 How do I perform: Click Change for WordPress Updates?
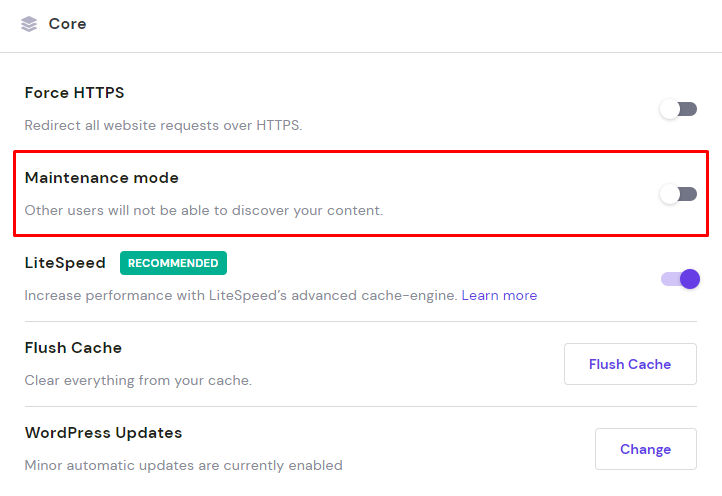646,449
